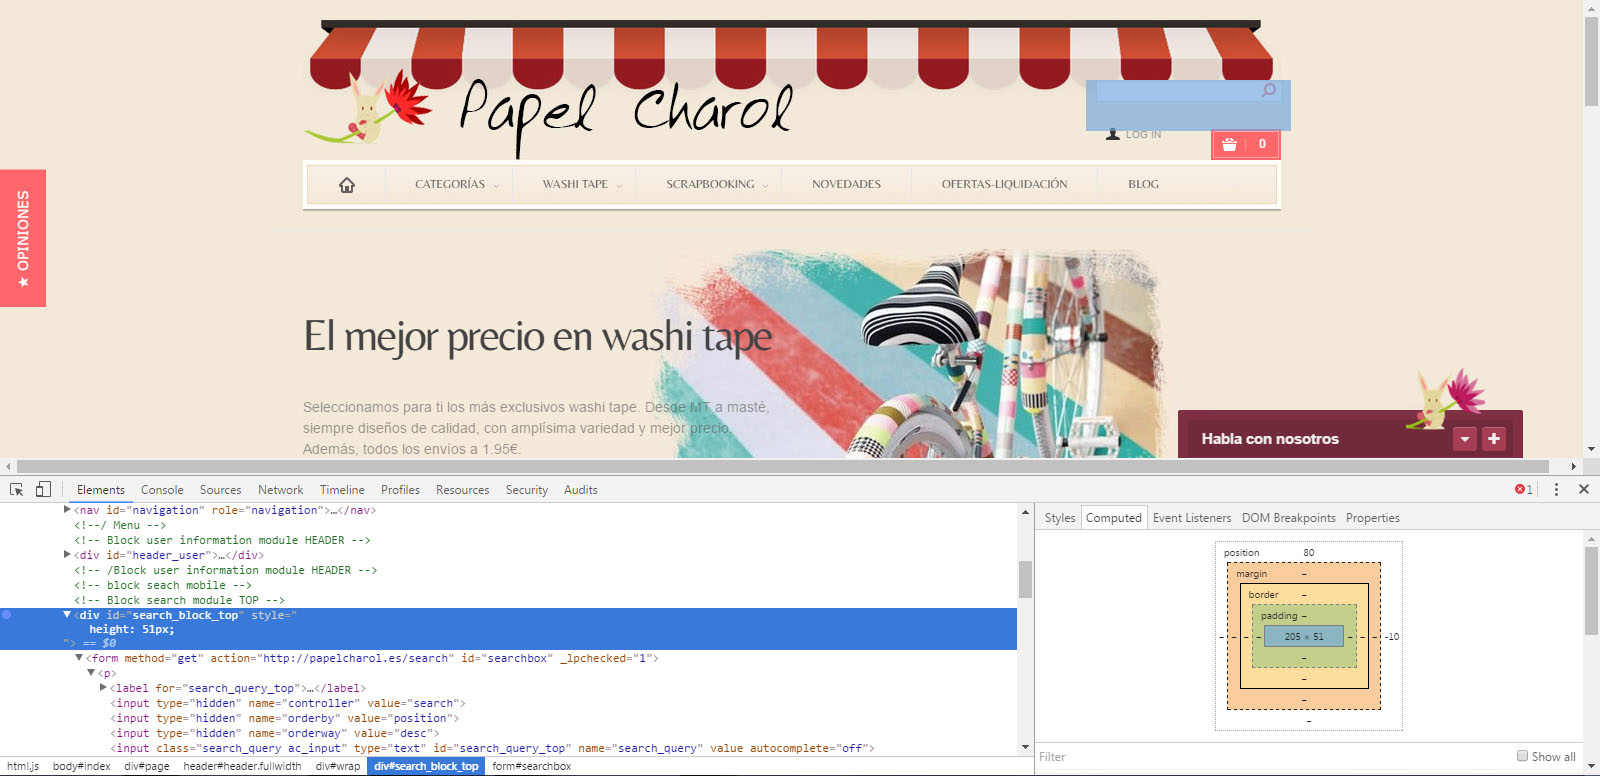The width and height of the screenshot is (1600, 776).
Task: Select body#index in the breadcrumb bar
Action: tap(82, 766)
